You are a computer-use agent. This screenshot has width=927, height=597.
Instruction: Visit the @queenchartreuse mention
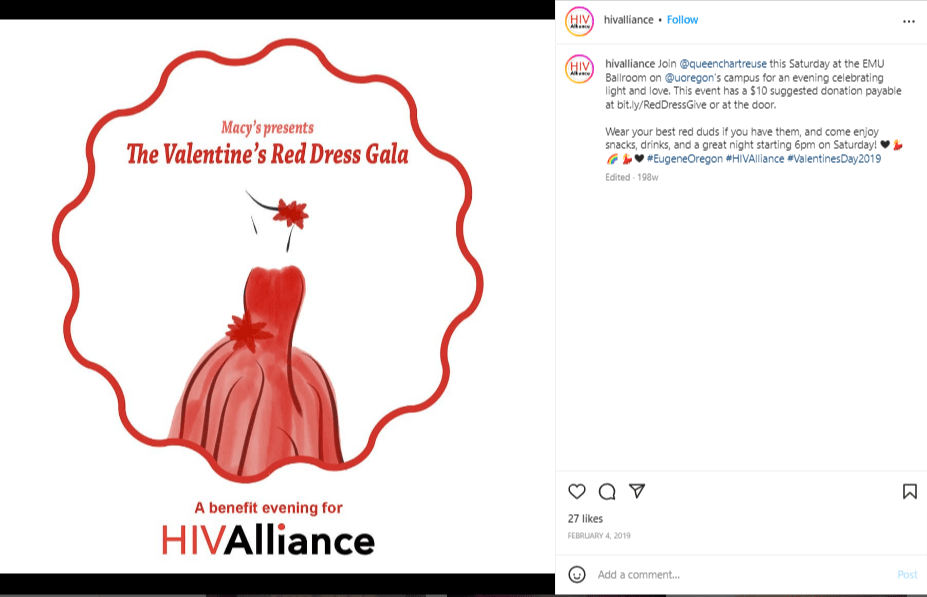click(x=722, y=64)
